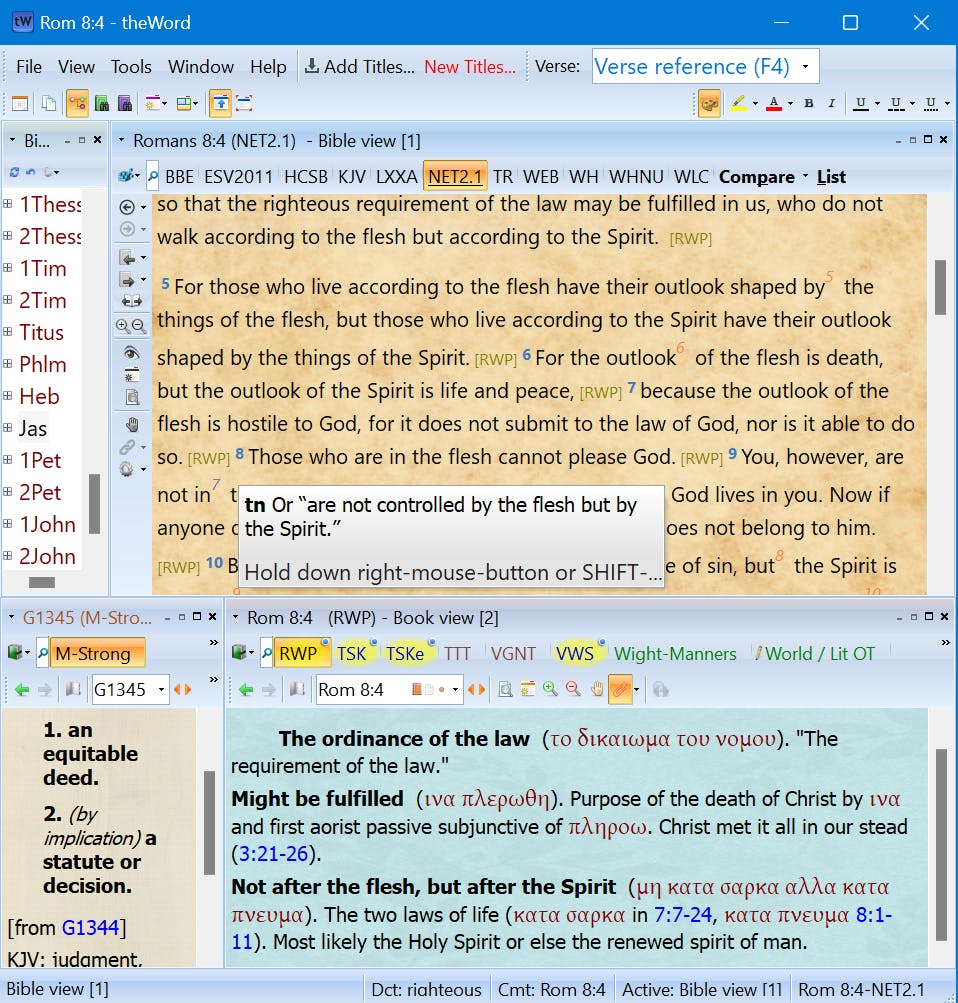Click the yellow highlighter icon in toolbar

click(739, 103)
